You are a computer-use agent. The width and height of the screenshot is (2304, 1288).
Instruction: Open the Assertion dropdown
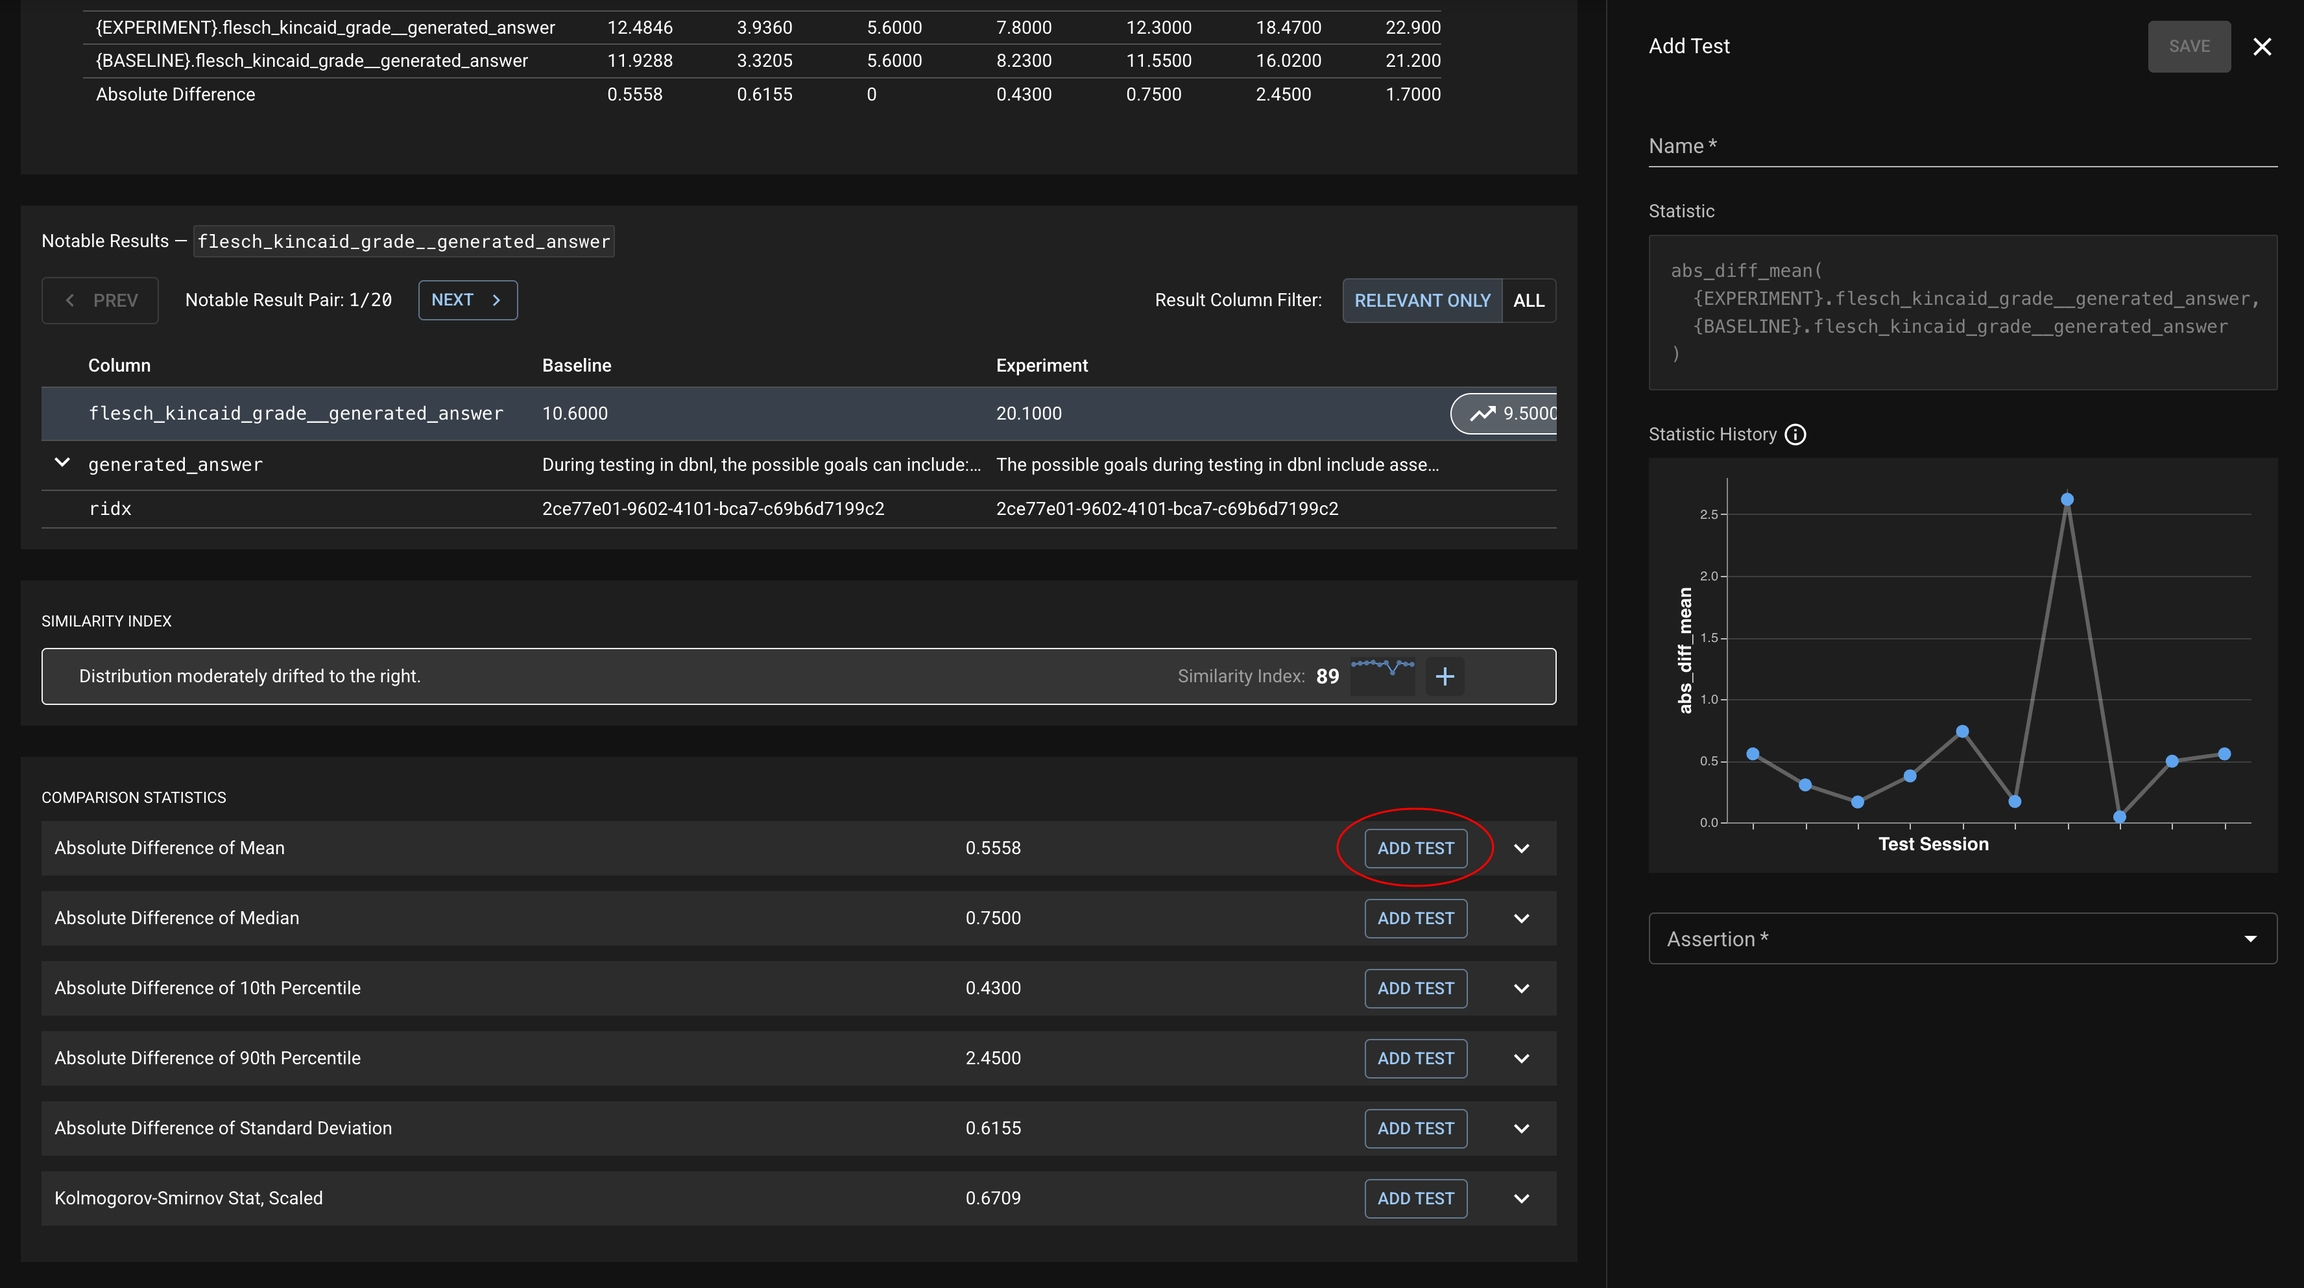click(1962, 939)
